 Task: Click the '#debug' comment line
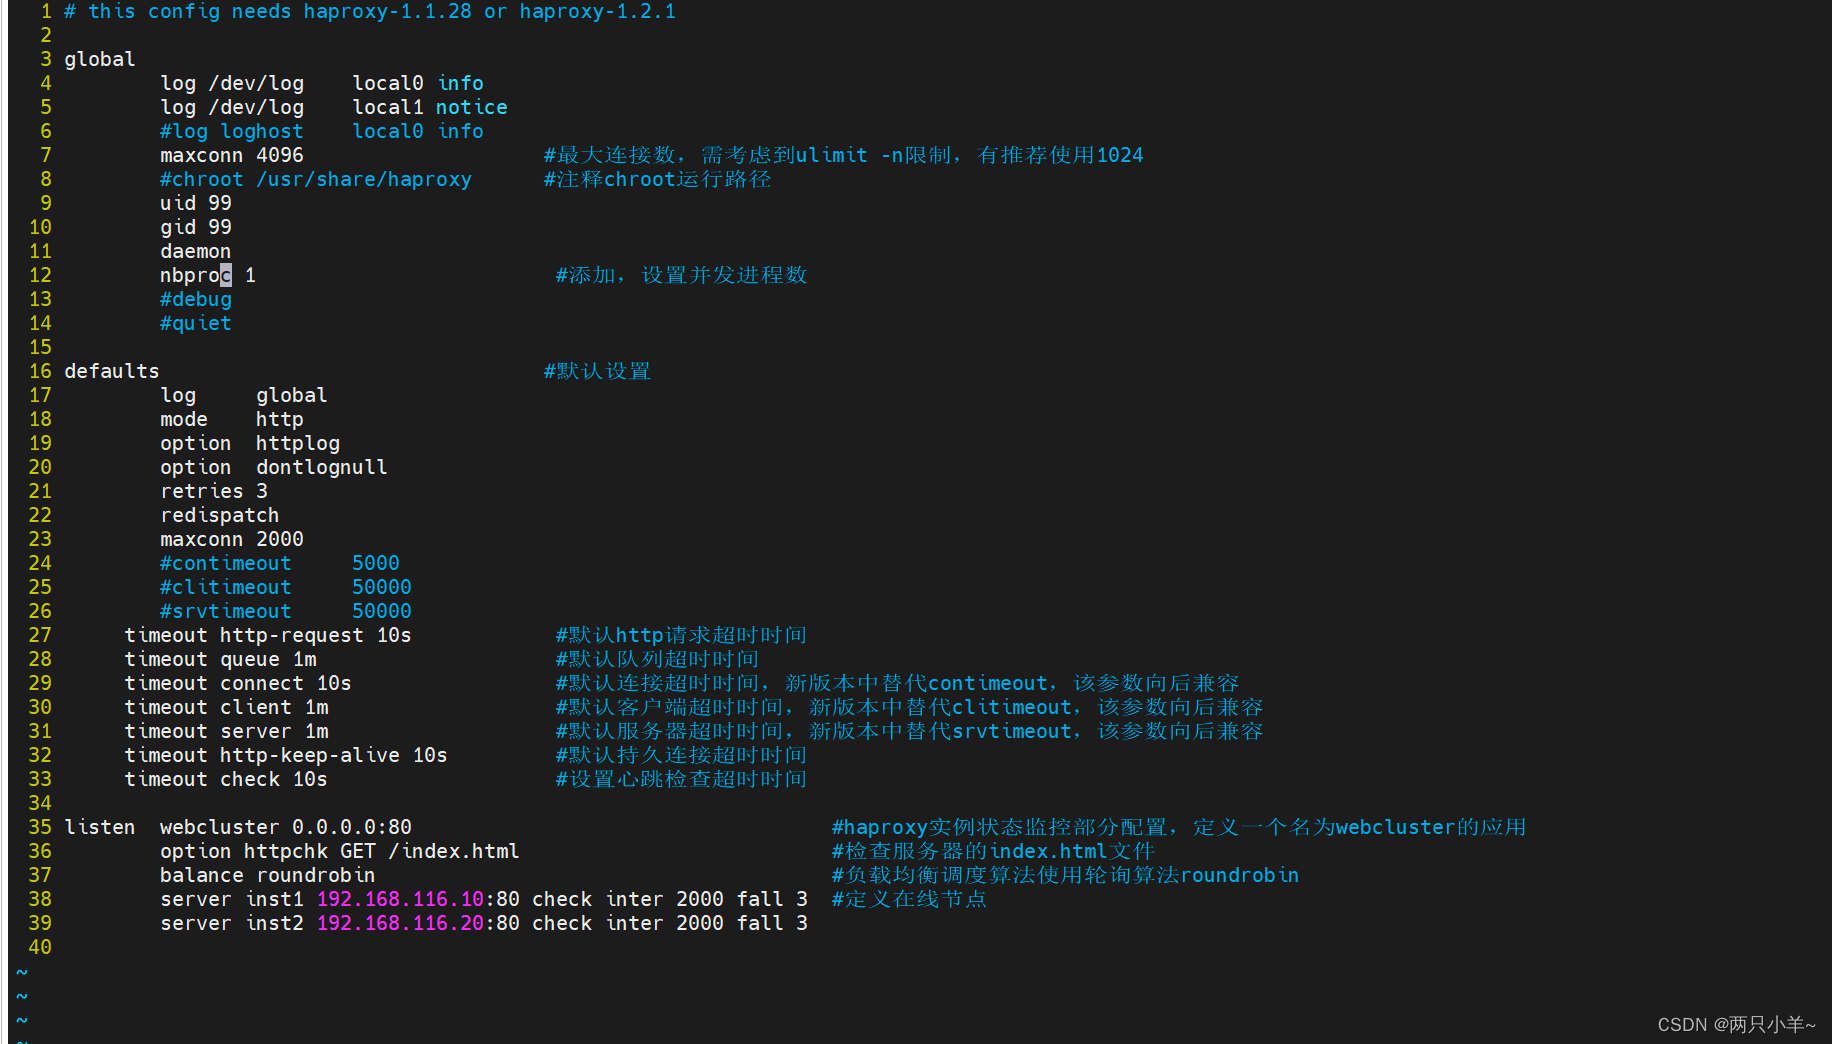pyautogui.click(x=196, y=299)
